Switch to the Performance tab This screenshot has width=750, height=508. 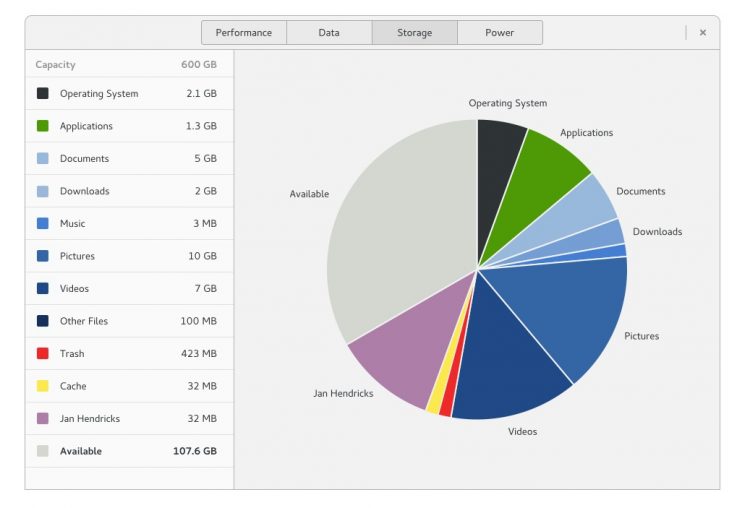pos(244,33)
